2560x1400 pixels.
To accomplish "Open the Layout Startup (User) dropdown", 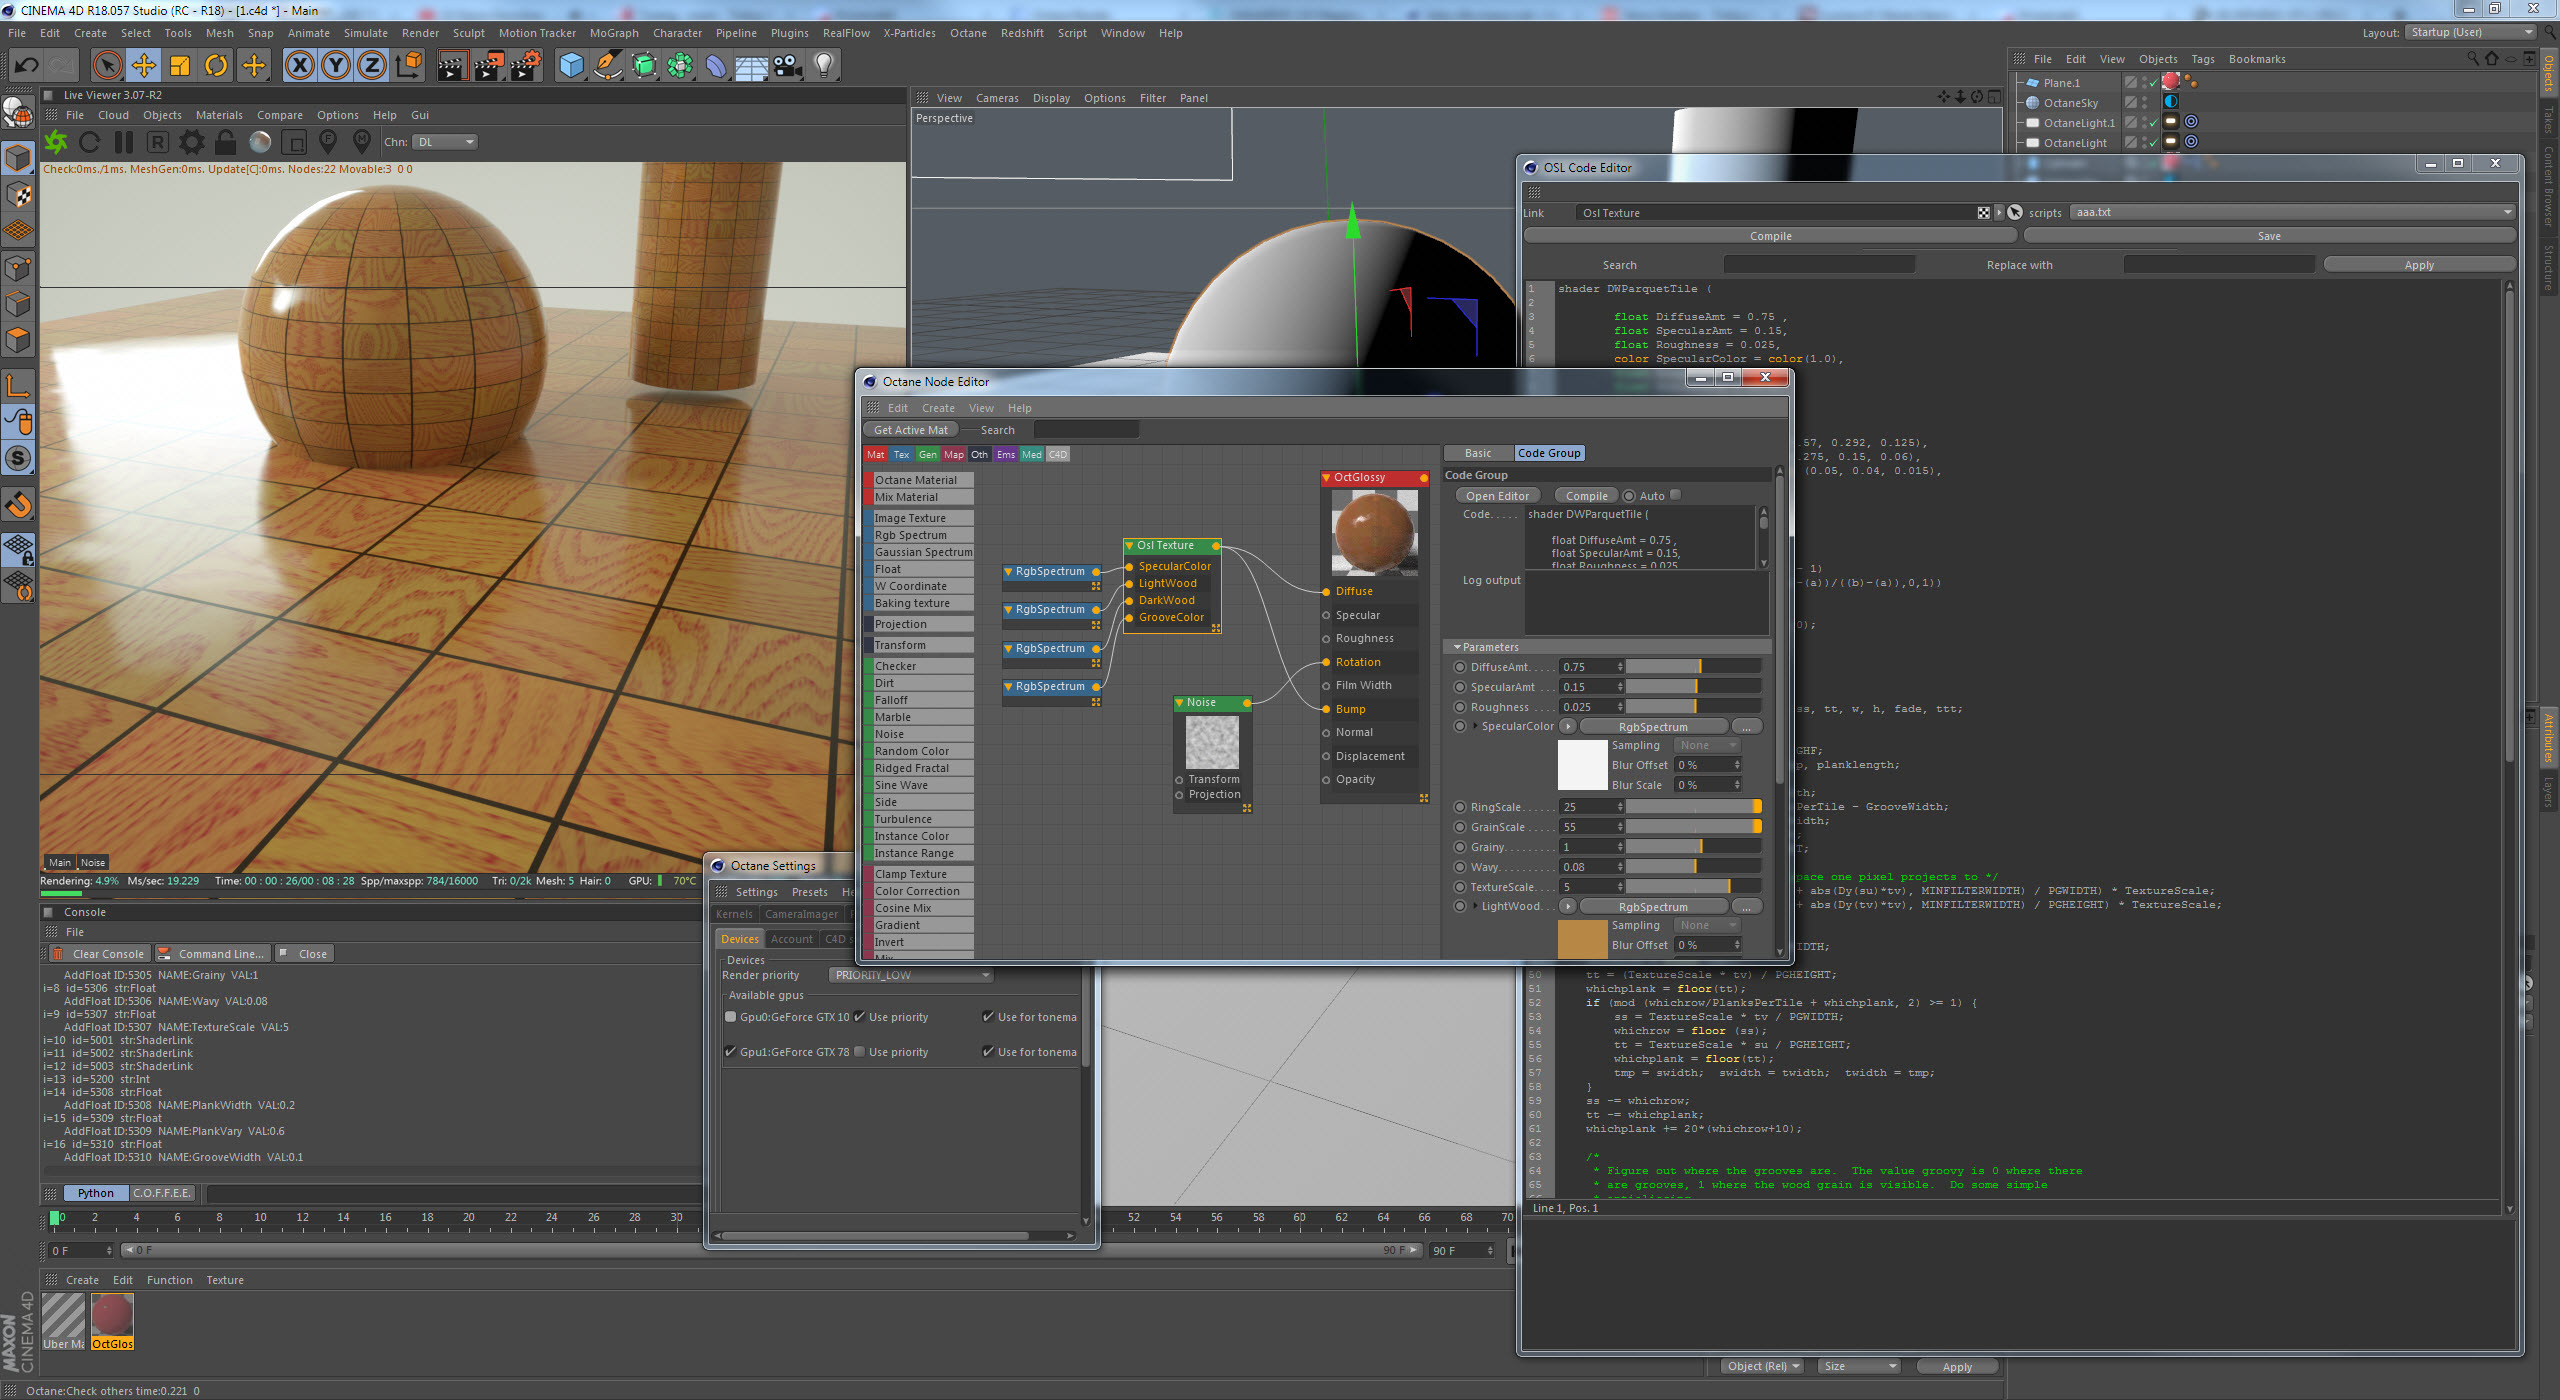I will click(x=2470, y=32).
